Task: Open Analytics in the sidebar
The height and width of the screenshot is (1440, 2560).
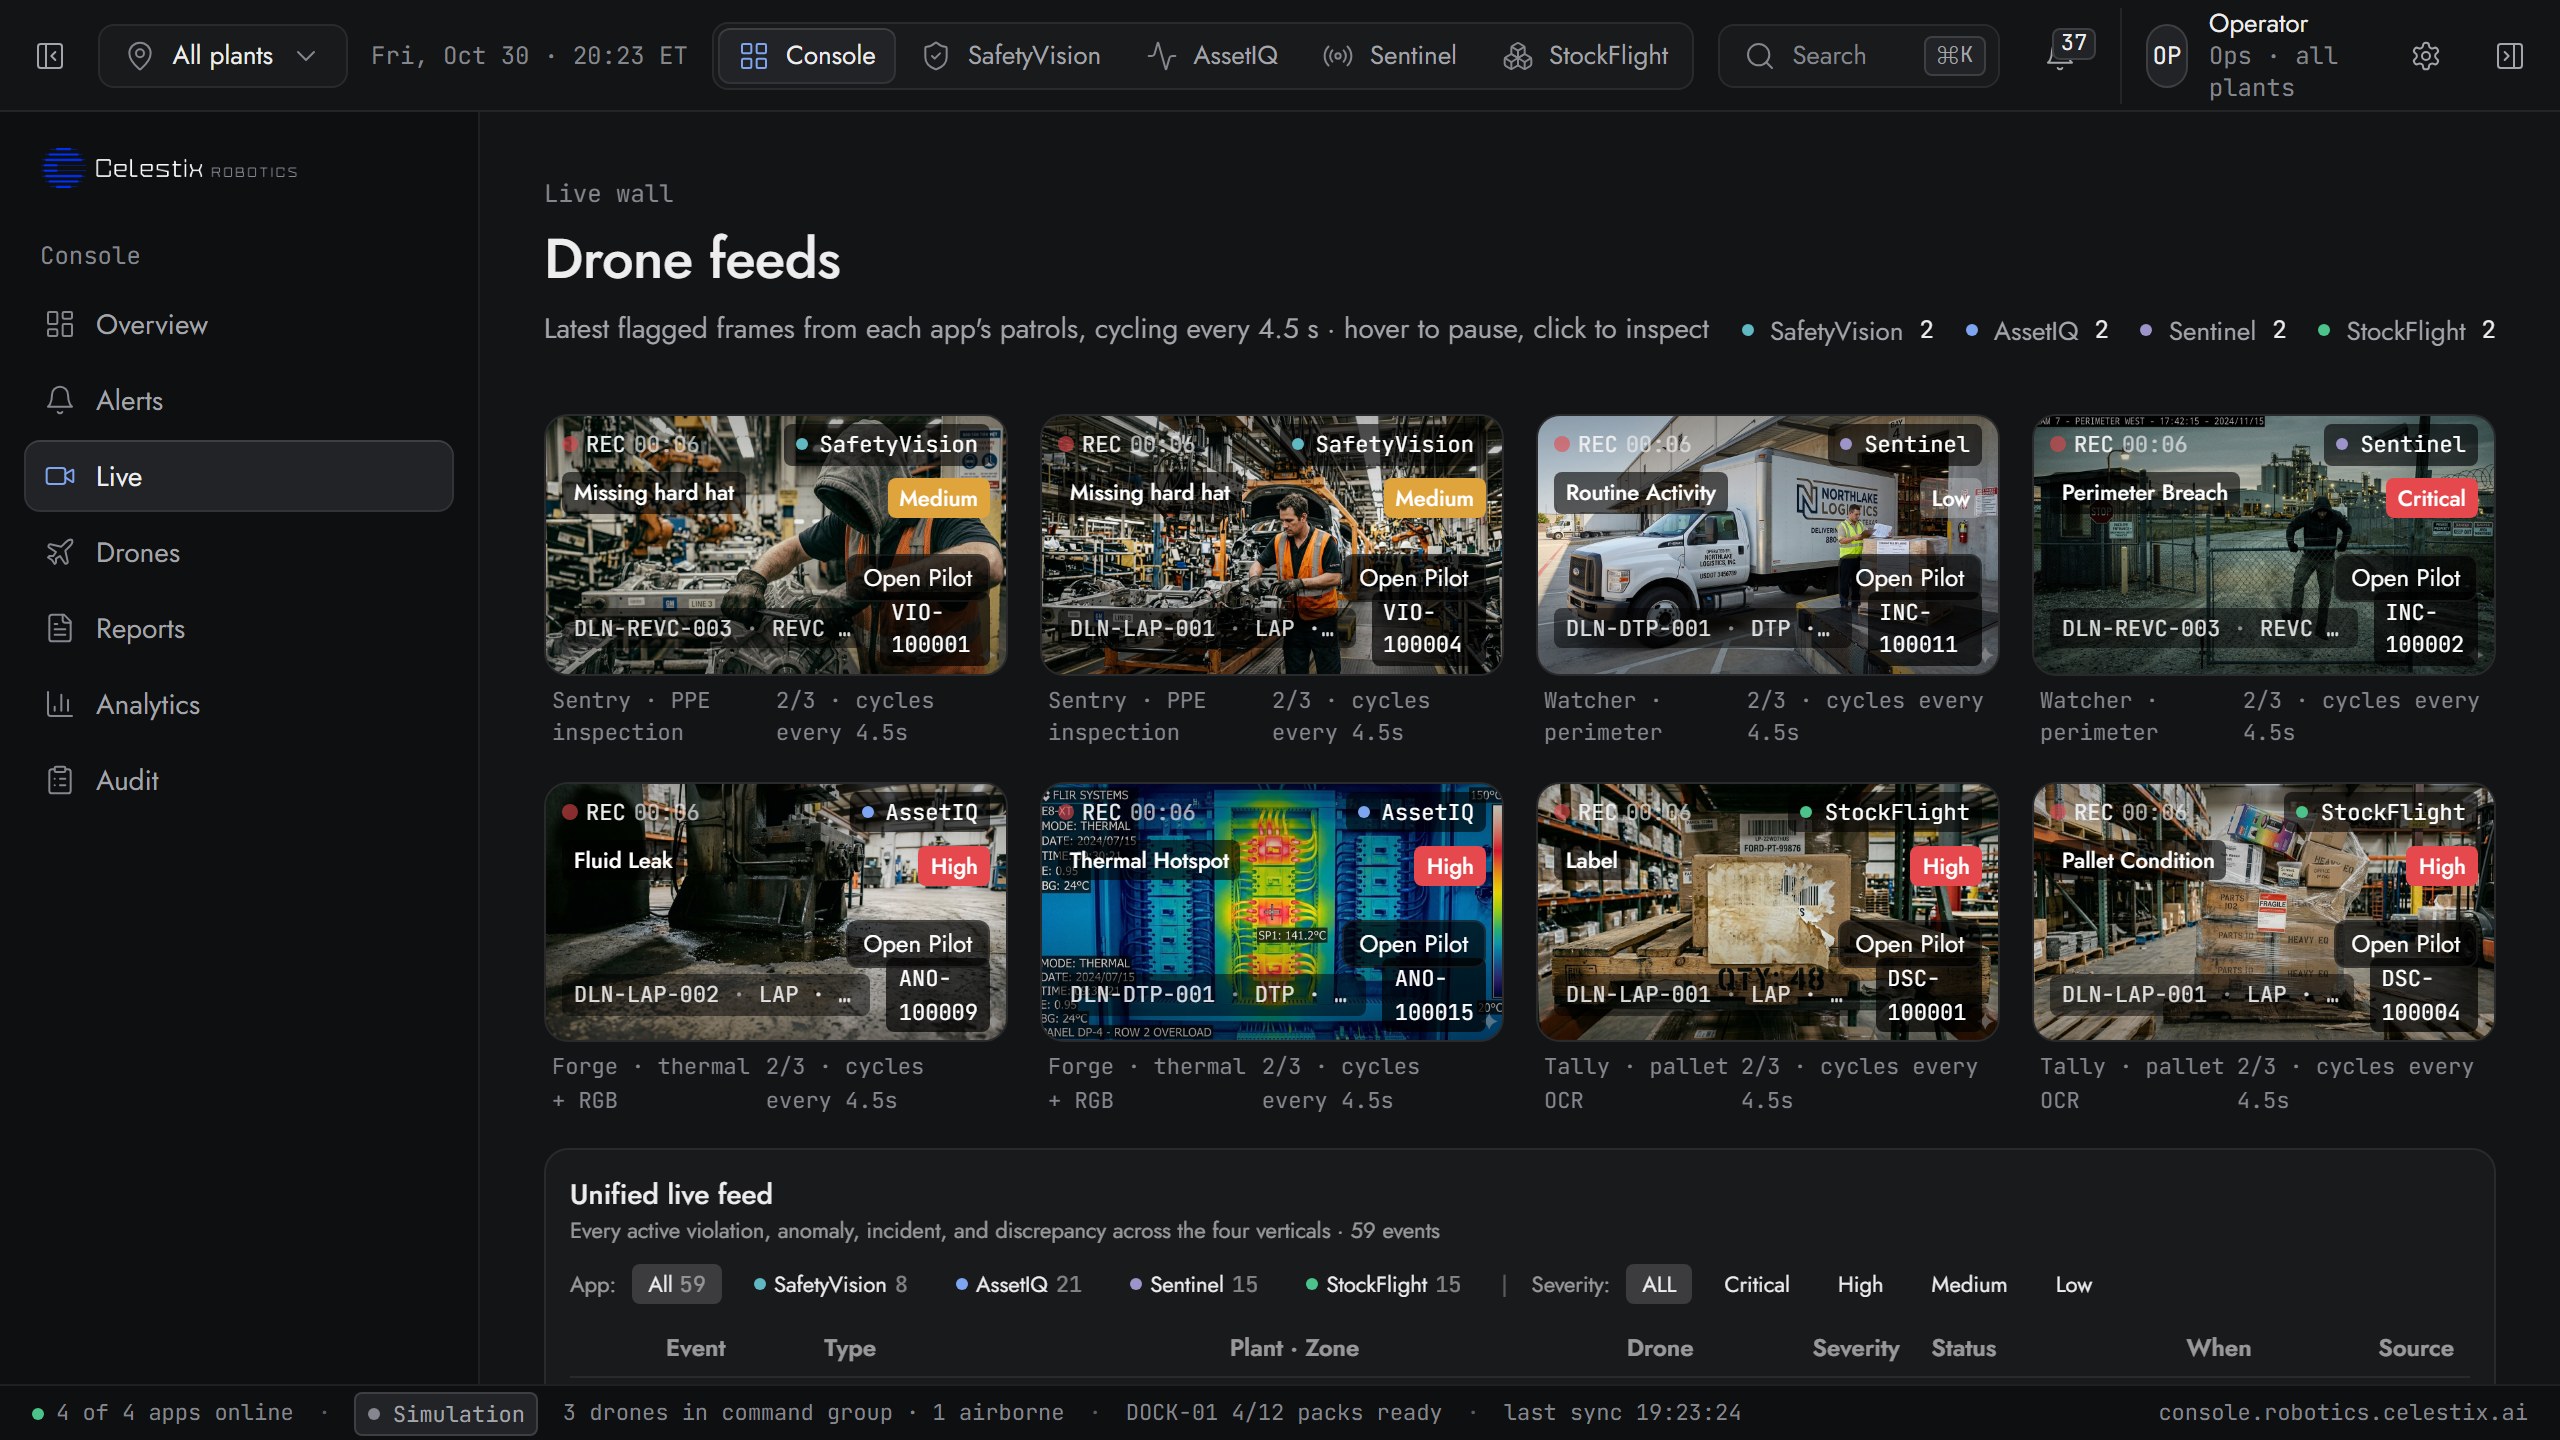Action: click(239, 705)
